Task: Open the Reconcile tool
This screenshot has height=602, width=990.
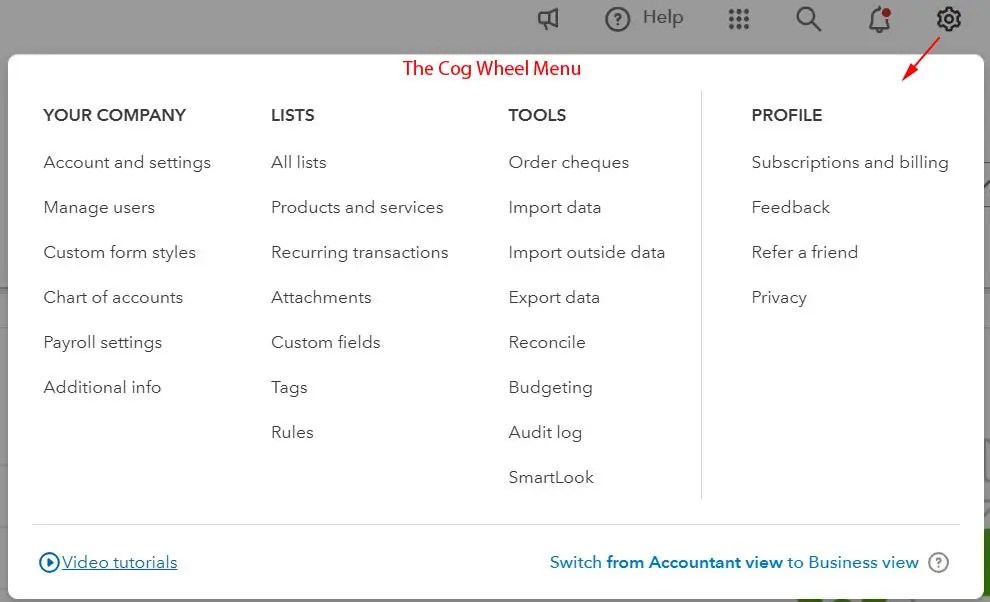Action: point(546,342)
